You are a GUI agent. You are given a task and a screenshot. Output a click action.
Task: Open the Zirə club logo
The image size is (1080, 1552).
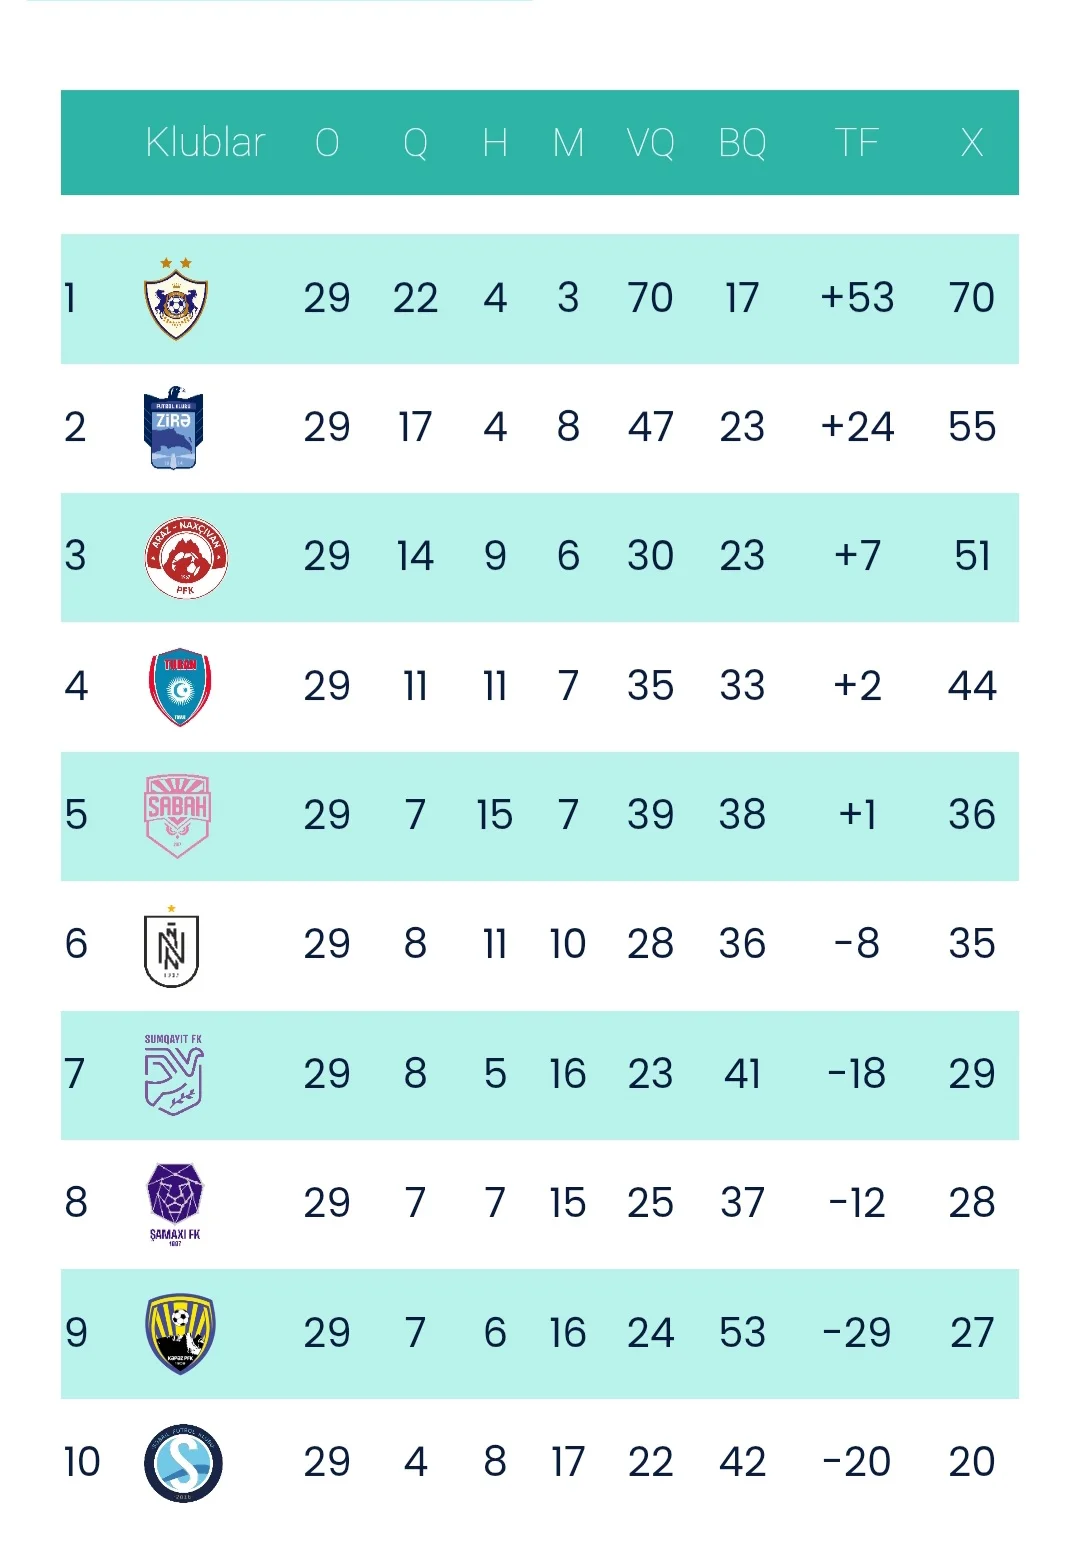[x=174, y=428]
